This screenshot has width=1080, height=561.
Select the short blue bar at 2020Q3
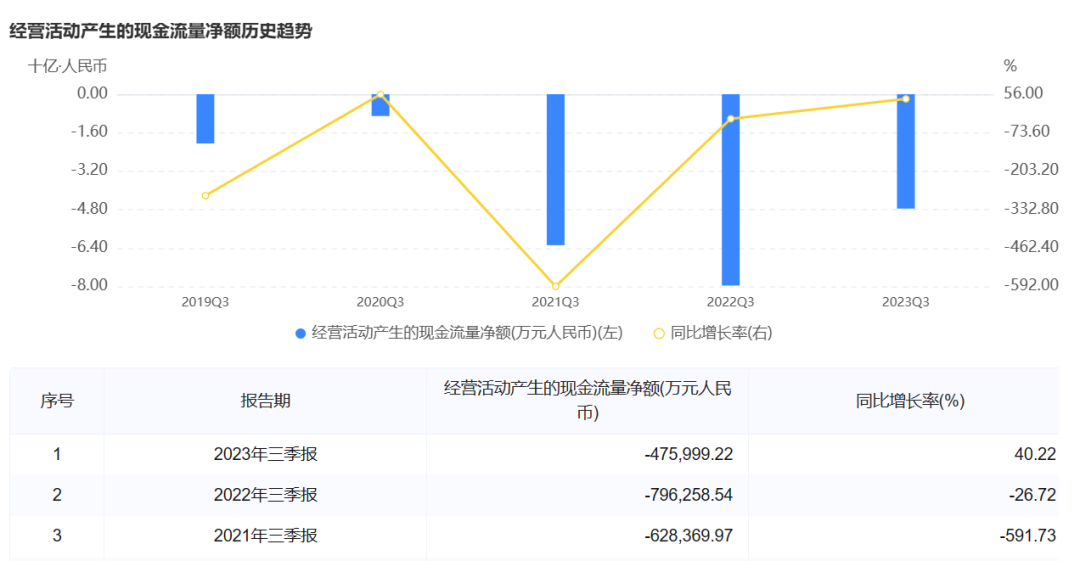click(x=380, y=105)
